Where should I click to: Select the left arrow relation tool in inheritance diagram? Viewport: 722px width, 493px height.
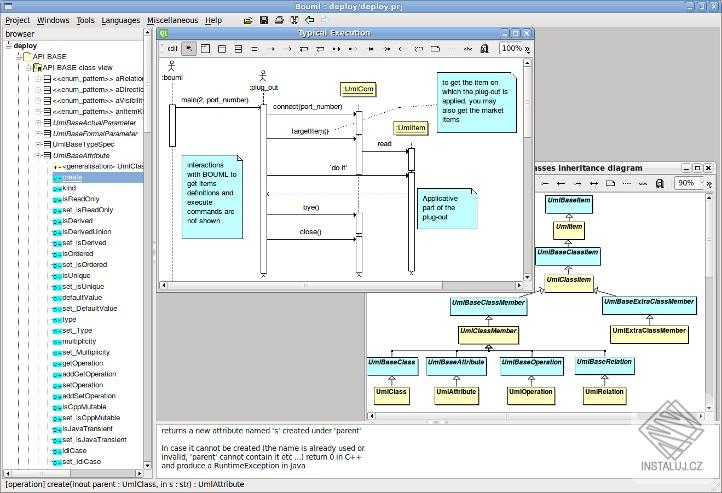[x=561, y=184]
